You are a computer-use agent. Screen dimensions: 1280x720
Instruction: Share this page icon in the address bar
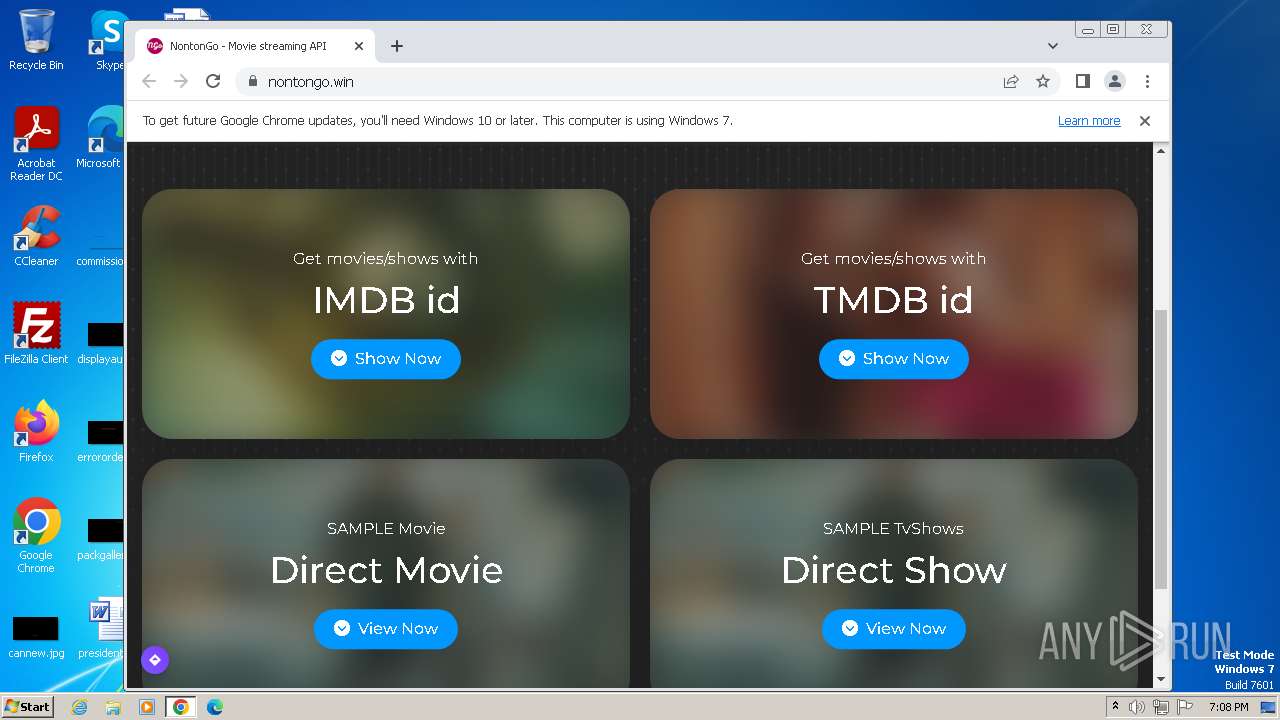pos(1011,82)
